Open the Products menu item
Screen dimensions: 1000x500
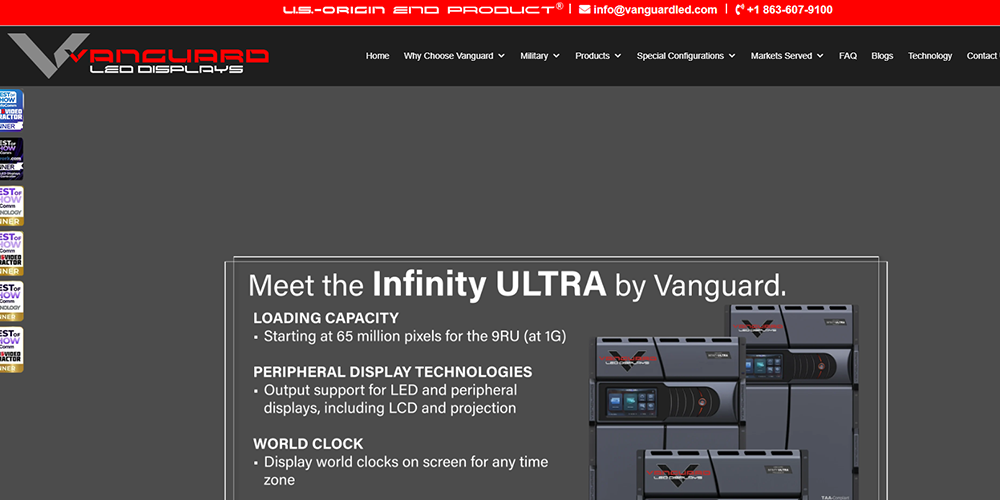592,56
